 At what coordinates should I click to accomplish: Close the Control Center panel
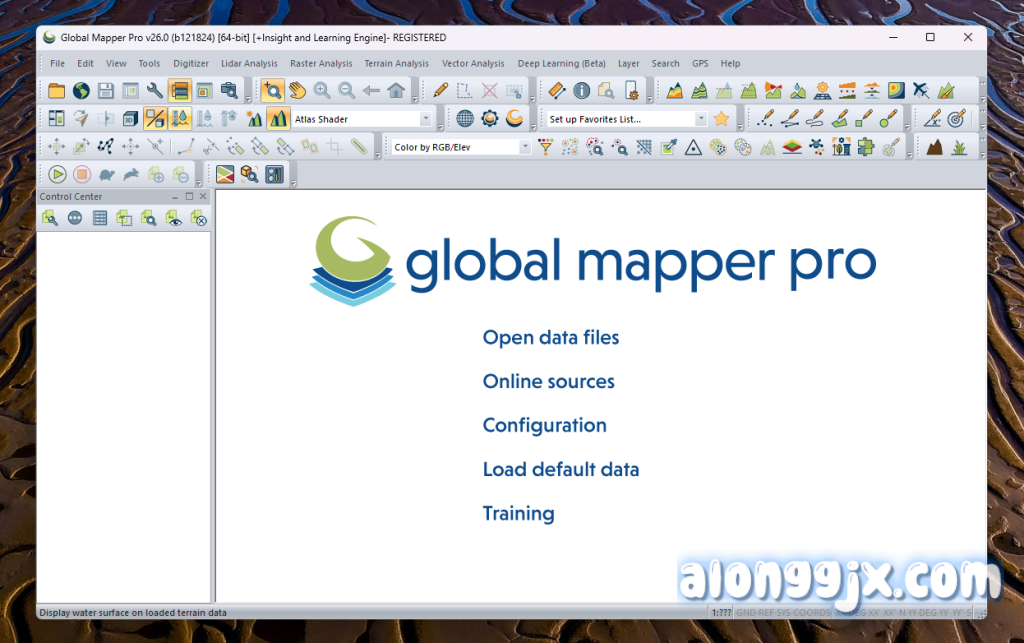pos(203,197)
